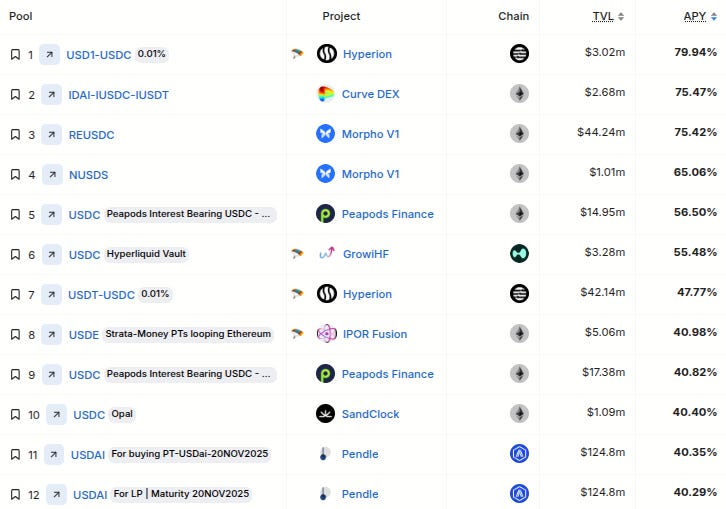The height and width of the screenshot is (509, 726).
Task: Click the airdrop parachute icon beside GrowiHF
Action: click(297, 254)
